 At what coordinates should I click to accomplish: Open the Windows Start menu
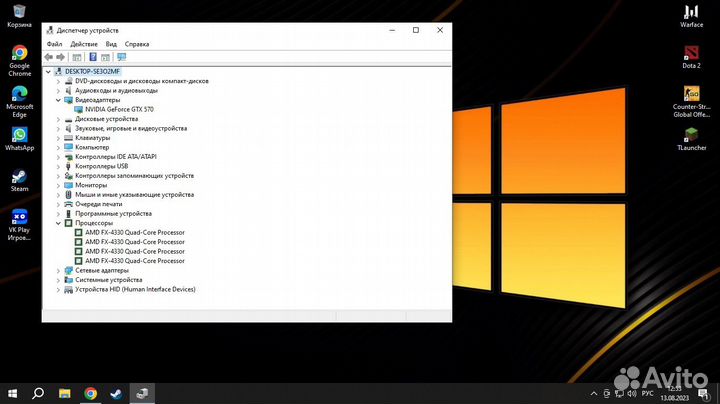pyautogui.click(x=13, y=393)
